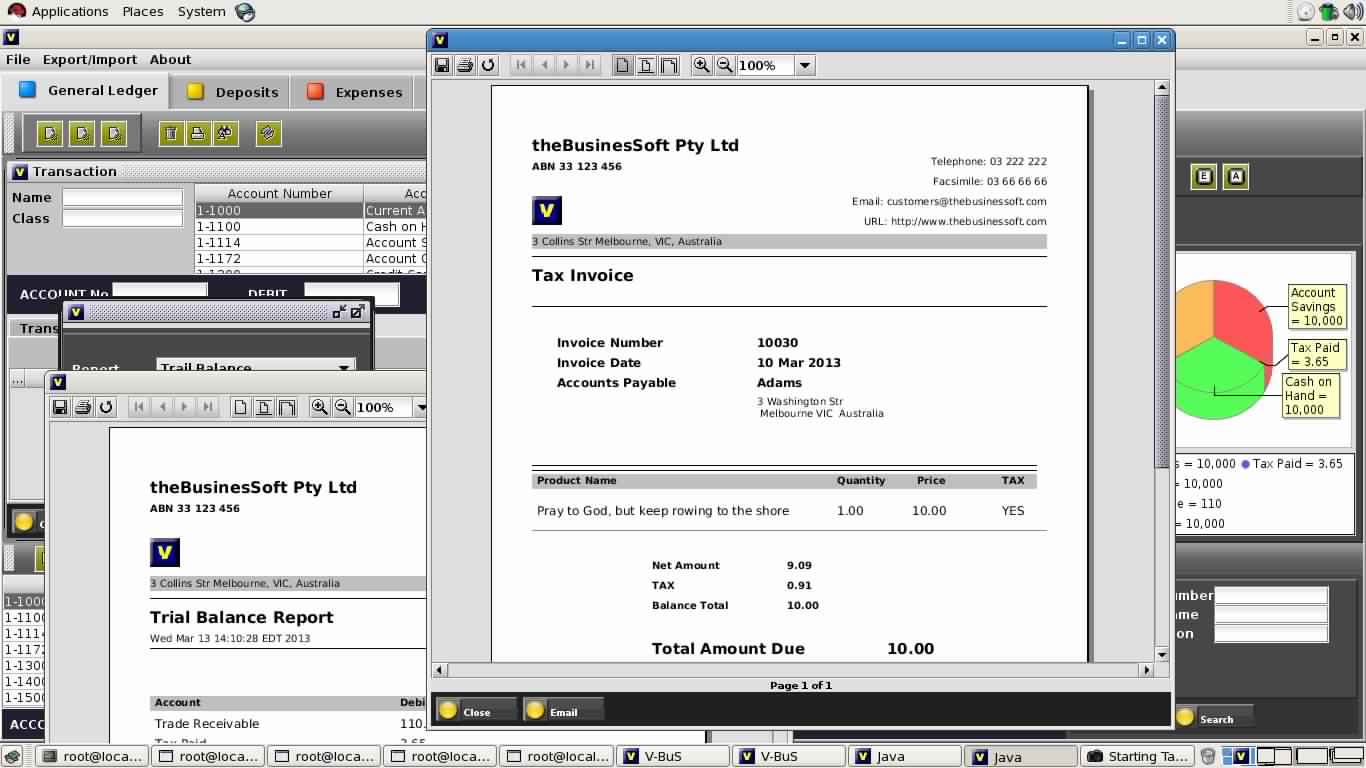Click invoice viewer vertical scrollbar
The image size is (1366, 768).
[x=1162, y=370]
